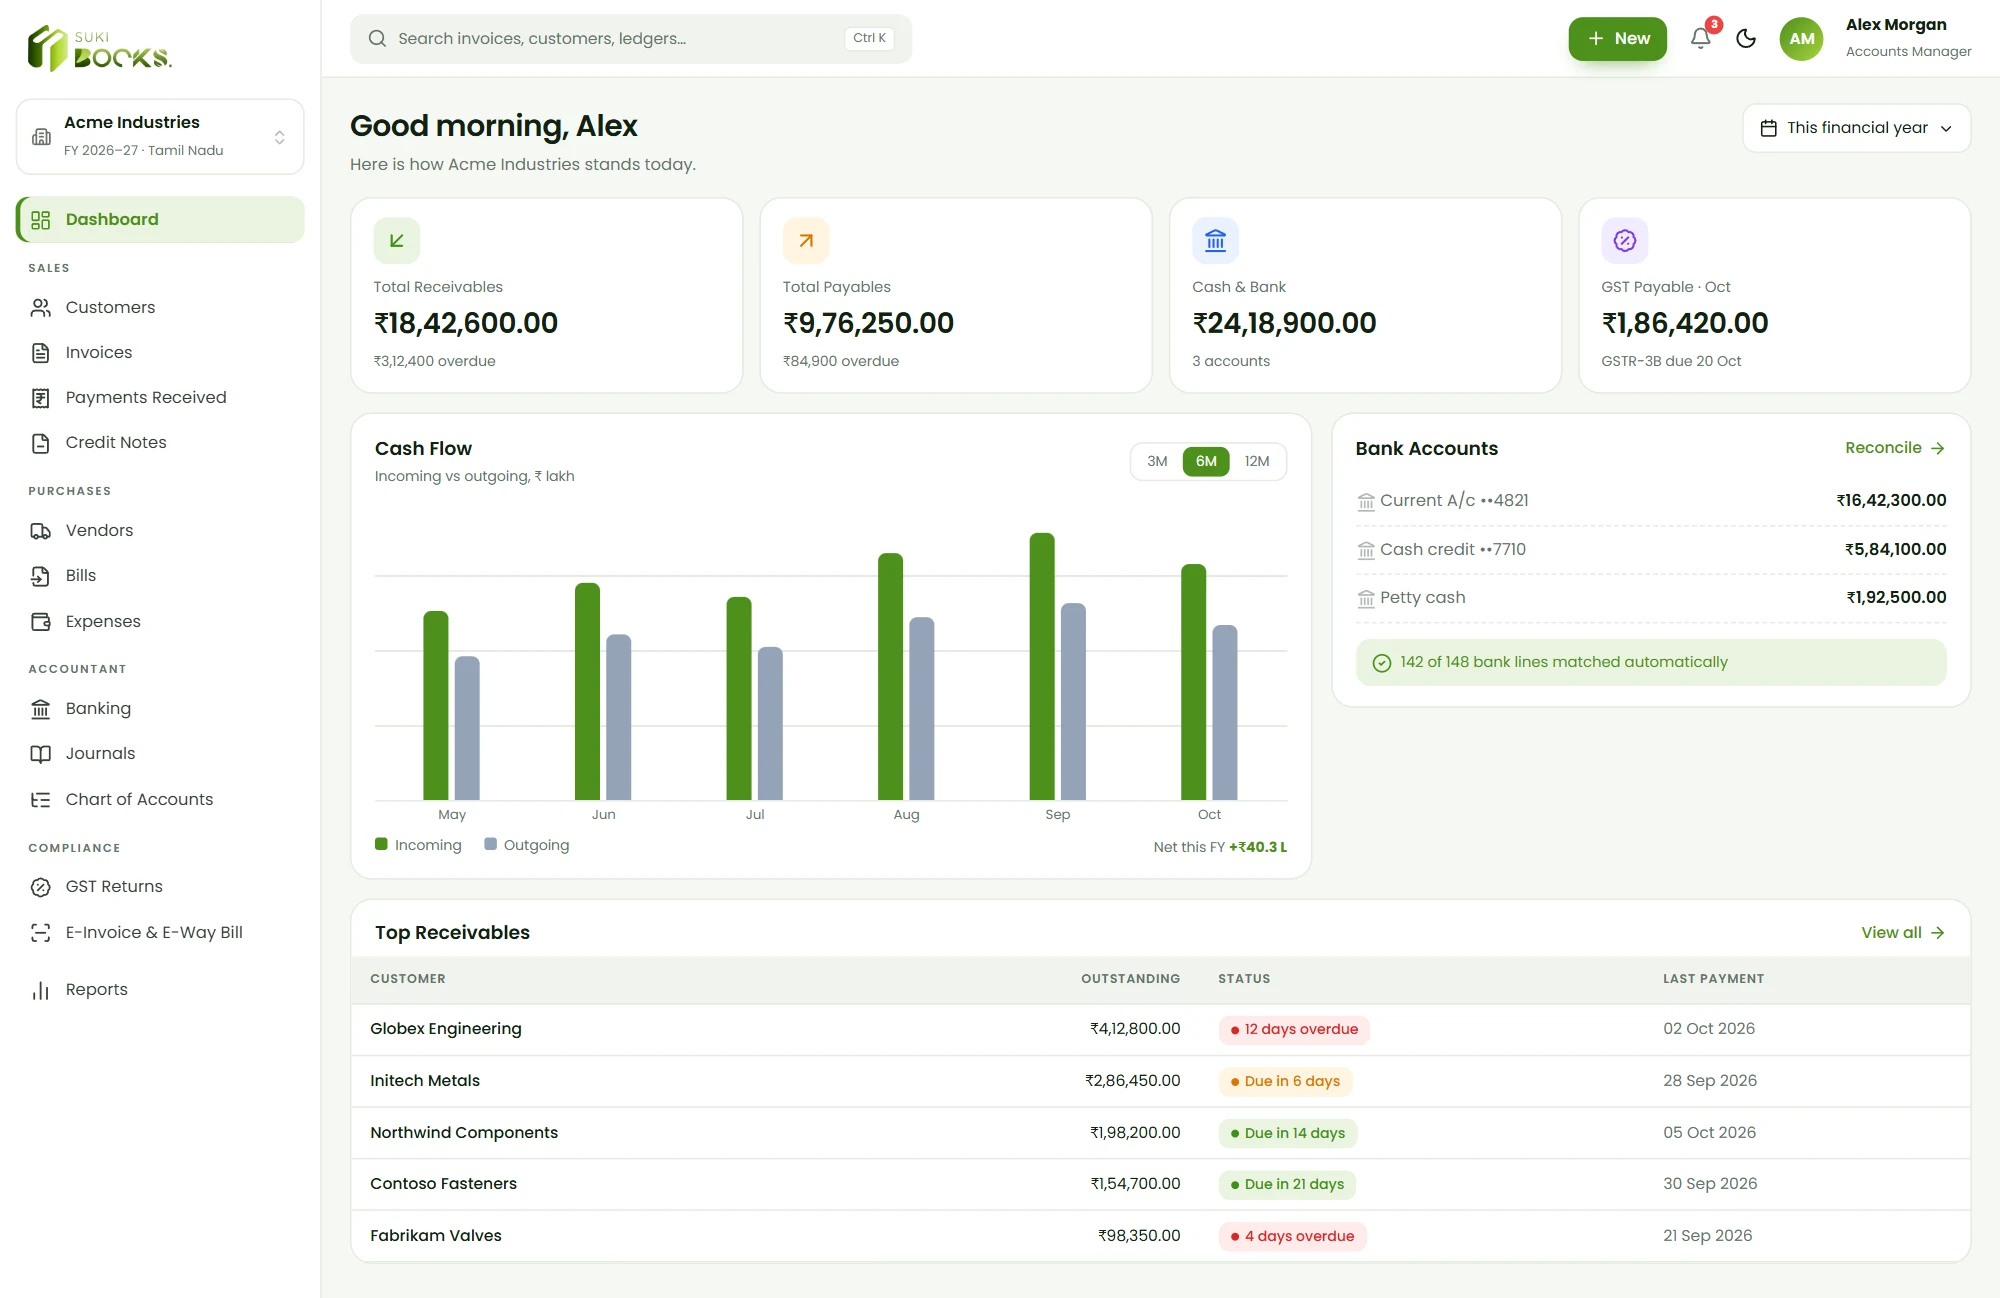Open the notifications bell
This screenshot has width=2000, height=1298.
1701,38
